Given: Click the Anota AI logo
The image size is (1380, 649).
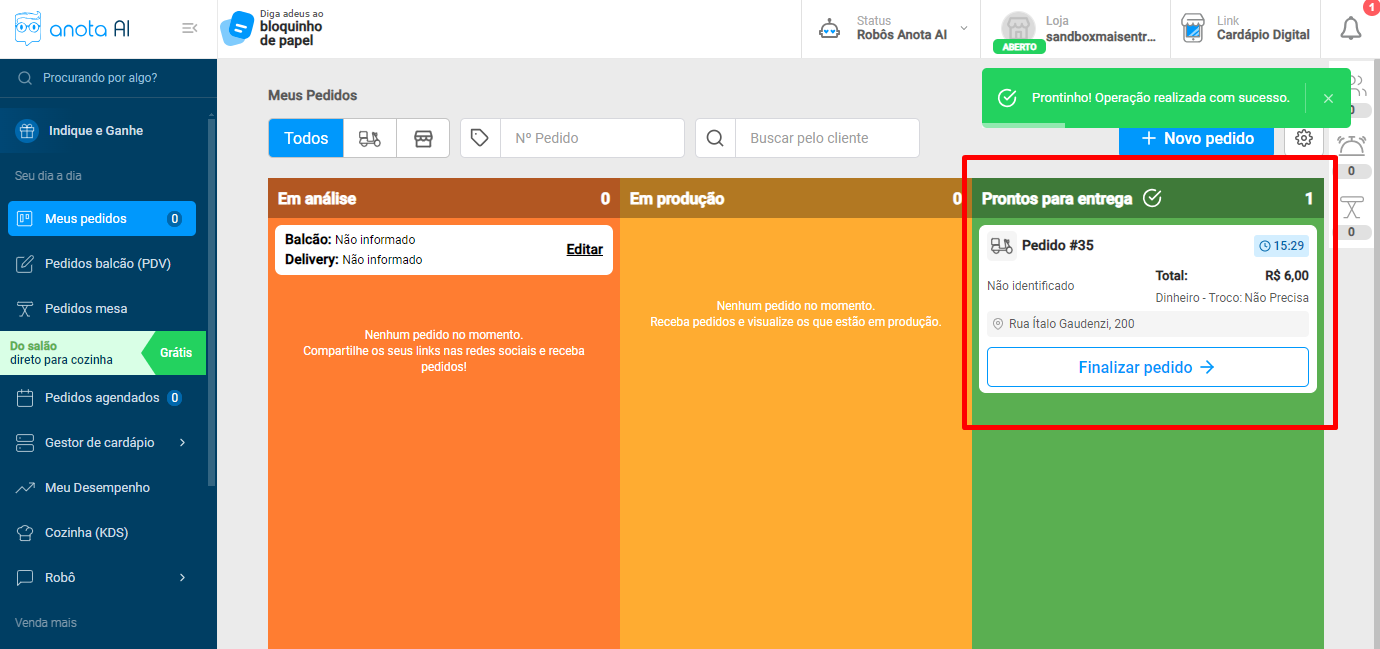Looking at the screenshot, I should 72,29.
